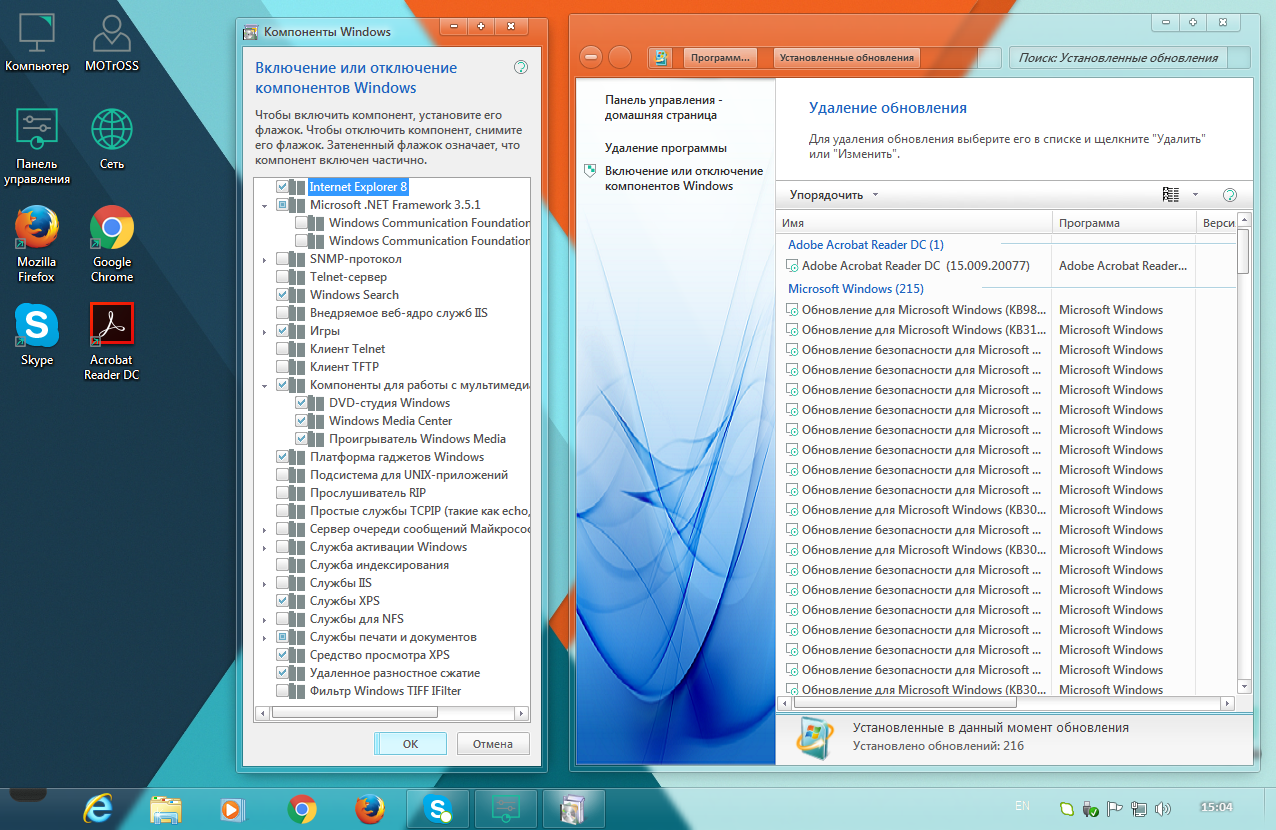
Task: Open the Компьютер desktop icon
Action: tap(37, 43)
